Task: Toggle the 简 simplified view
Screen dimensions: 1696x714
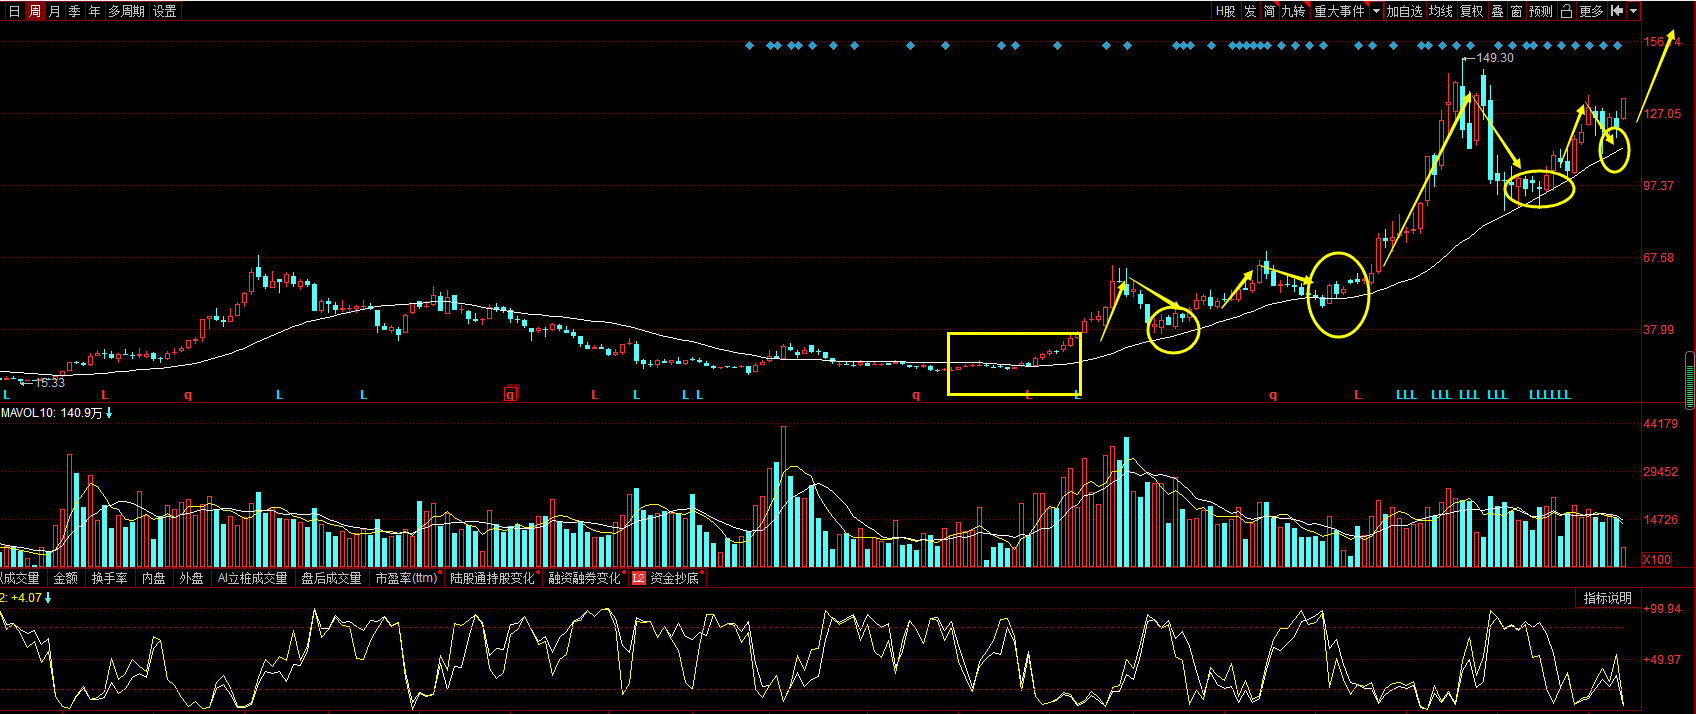Action: click(x=1269, y=11)
